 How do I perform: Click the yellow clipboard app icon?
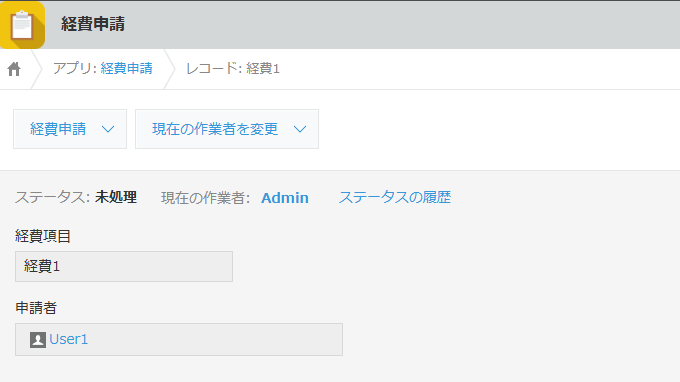[22, 25]
